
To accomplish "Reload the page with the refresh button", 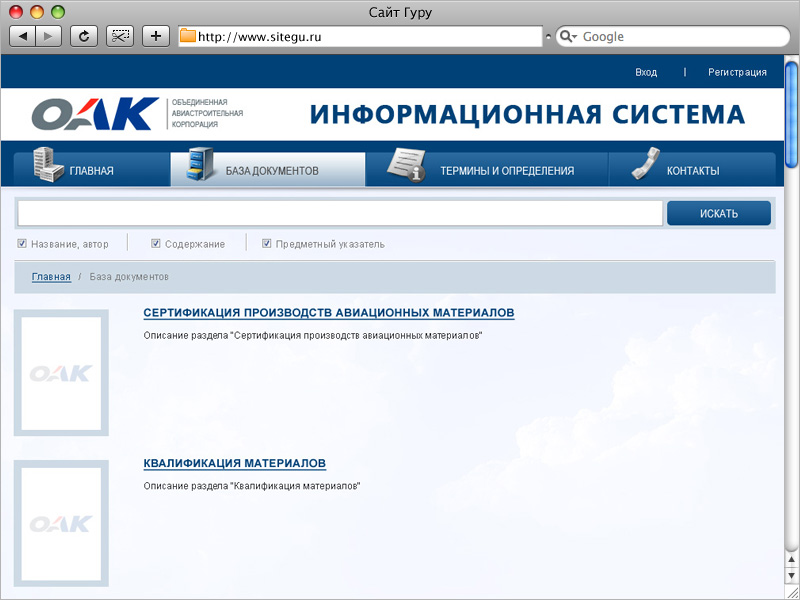I will [84, 36].
